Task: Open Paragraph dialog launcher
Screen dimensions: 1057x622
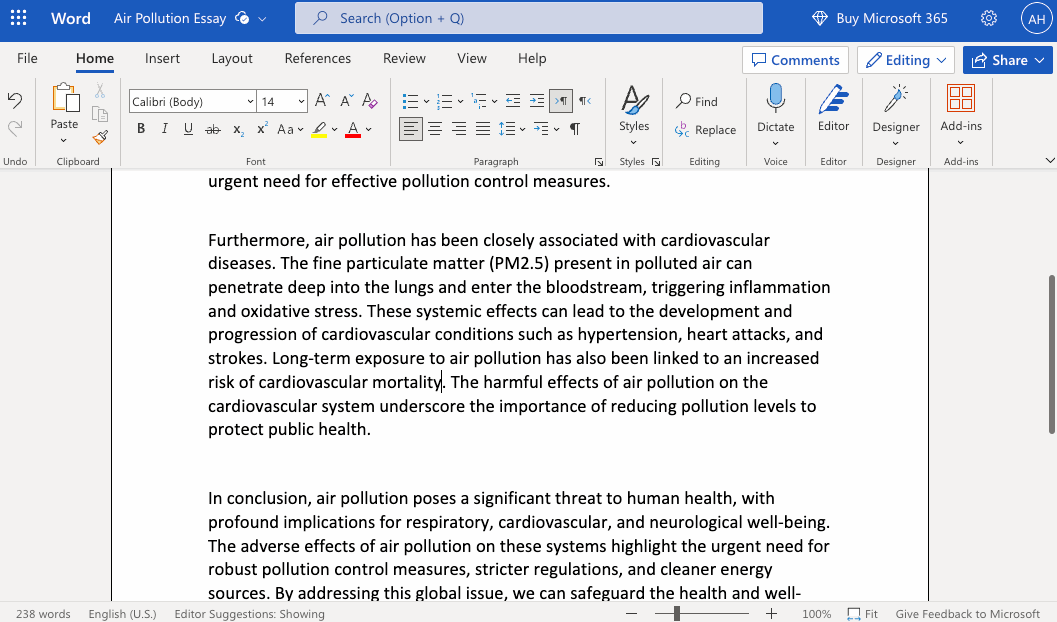Action: 599,162
